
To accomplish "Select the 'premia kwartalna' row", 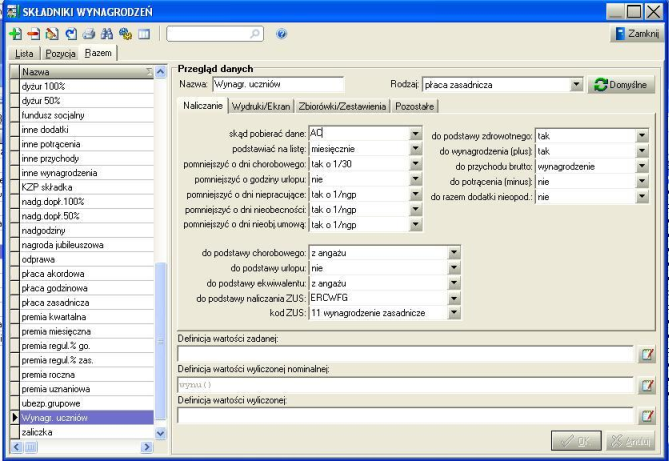I will 87,317.
